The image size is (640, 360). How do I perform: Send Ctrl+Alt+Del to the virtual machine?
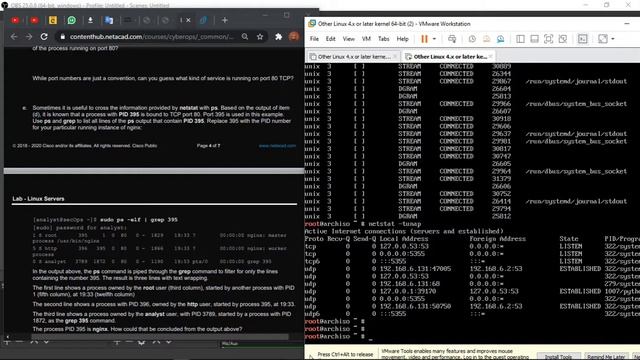[452, 39]
